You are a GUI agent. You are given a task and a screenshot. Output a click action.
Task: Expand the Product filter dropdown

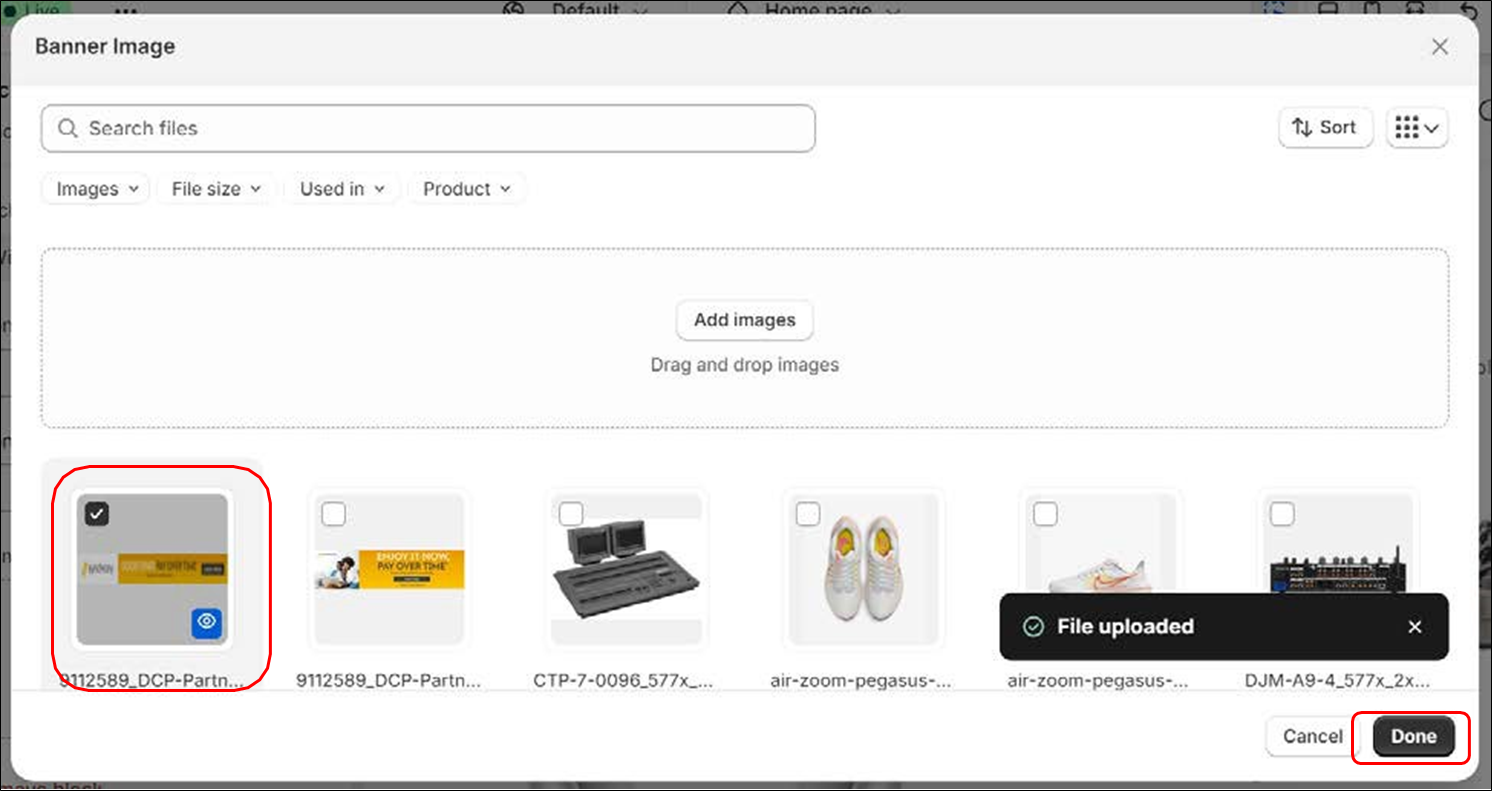coord(466,189)
